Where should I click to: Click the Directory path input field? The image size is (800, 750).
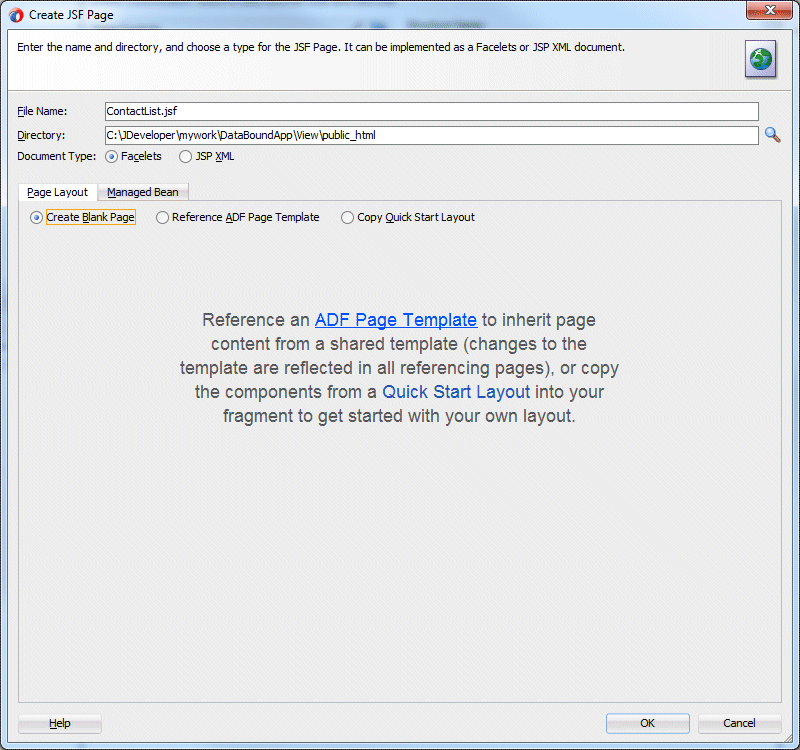coord(432,135)
